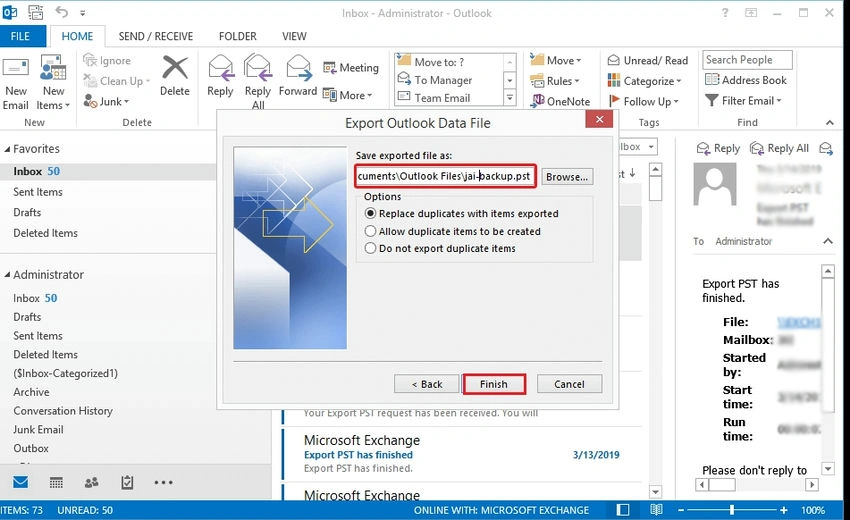
Task: Click the Delete X icon
Action: [x=175, y=67]
